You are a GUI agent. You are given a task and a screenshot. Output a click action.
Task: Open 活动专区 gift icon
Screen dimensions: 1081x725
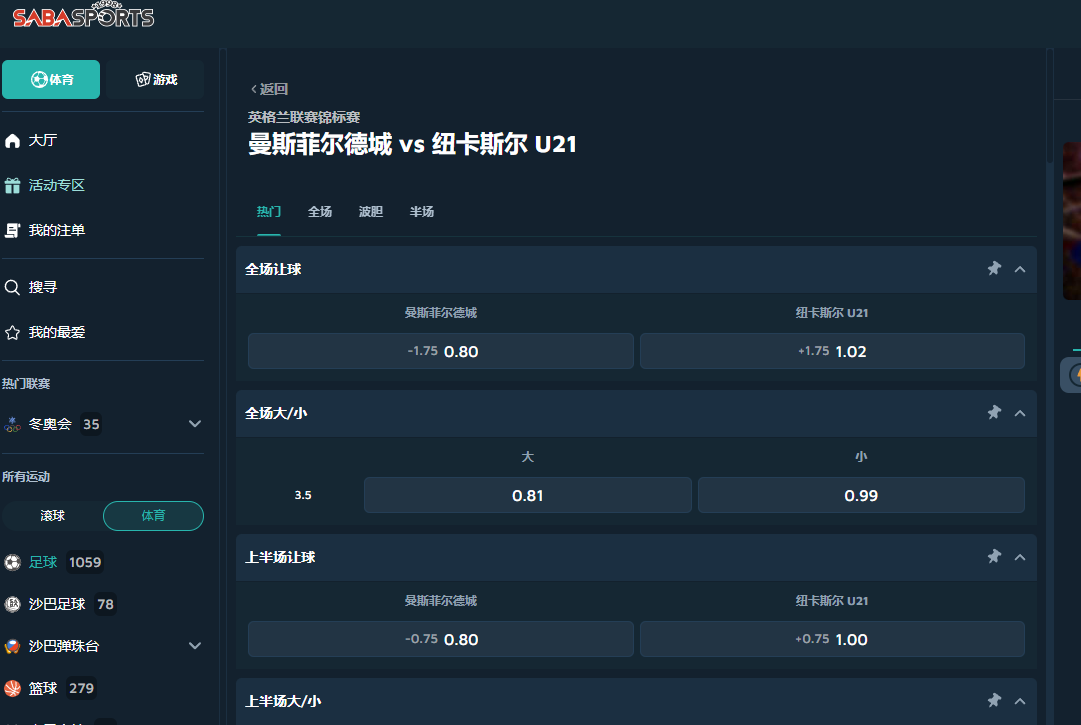pos(13,186)
